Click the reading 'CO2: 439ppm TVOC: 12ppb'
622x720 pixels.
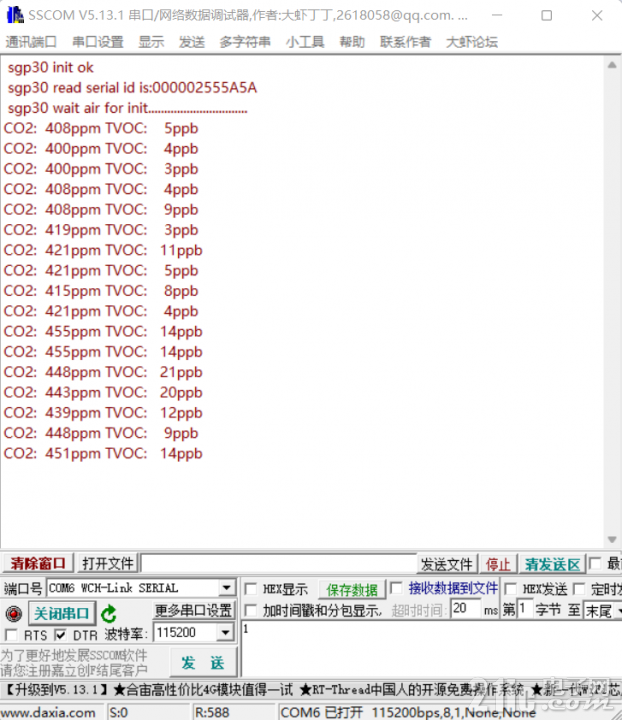[x=103, y=412]
